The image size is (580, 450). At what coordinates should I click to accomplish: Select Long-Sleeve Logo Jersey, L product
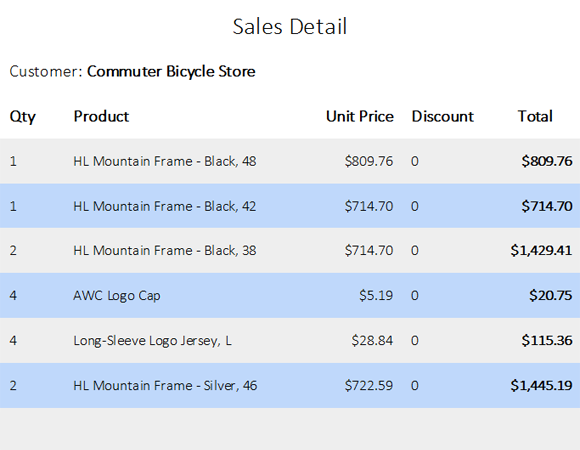152,341
